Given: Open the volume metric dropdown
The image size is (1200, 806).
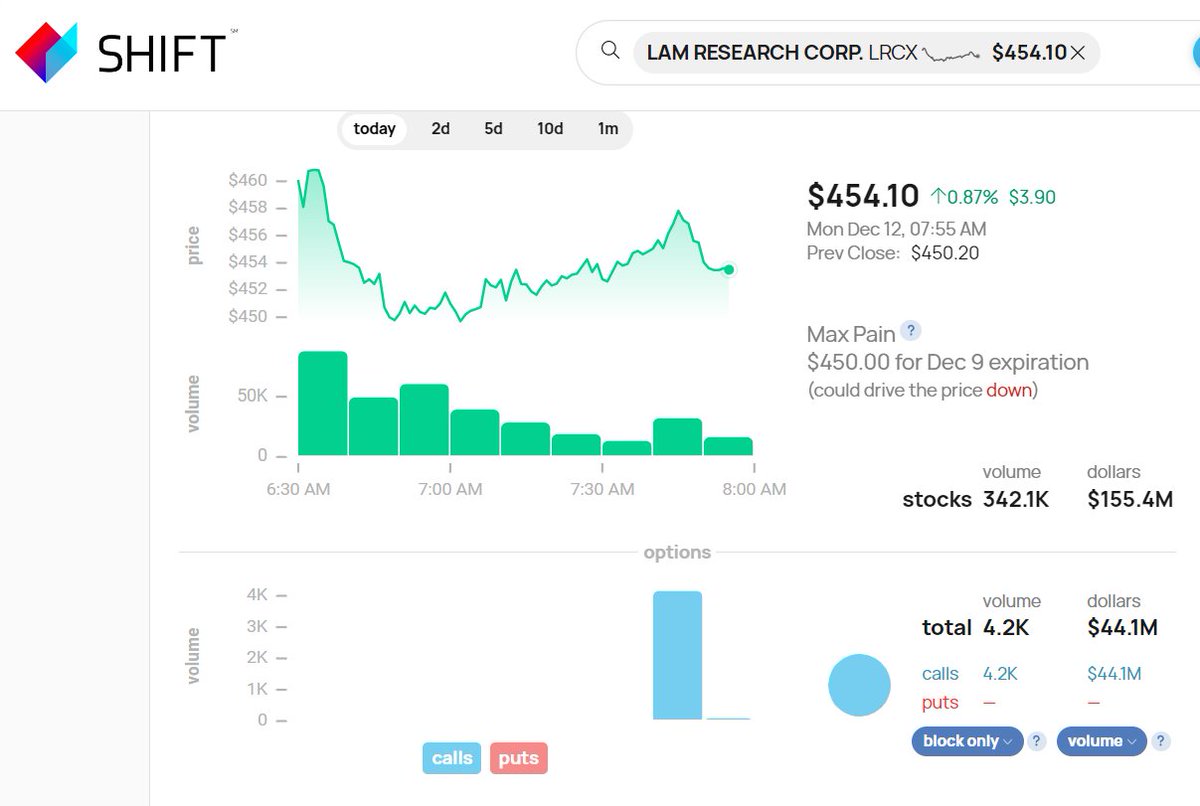Looking at the screenshot, I should 1100,741.
